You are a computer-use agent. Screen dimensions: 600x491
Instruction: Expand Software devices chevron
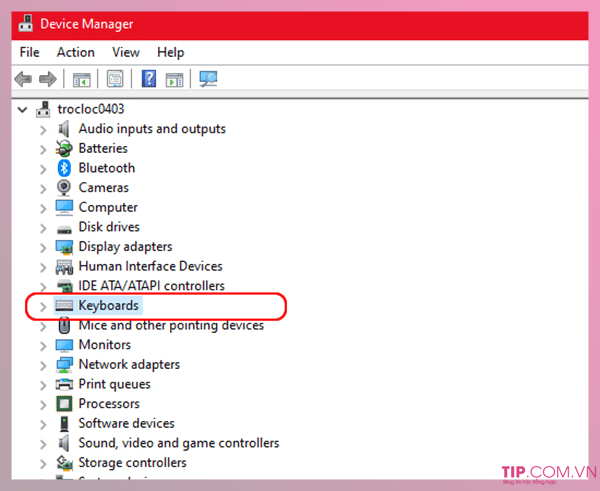point(43,424)
